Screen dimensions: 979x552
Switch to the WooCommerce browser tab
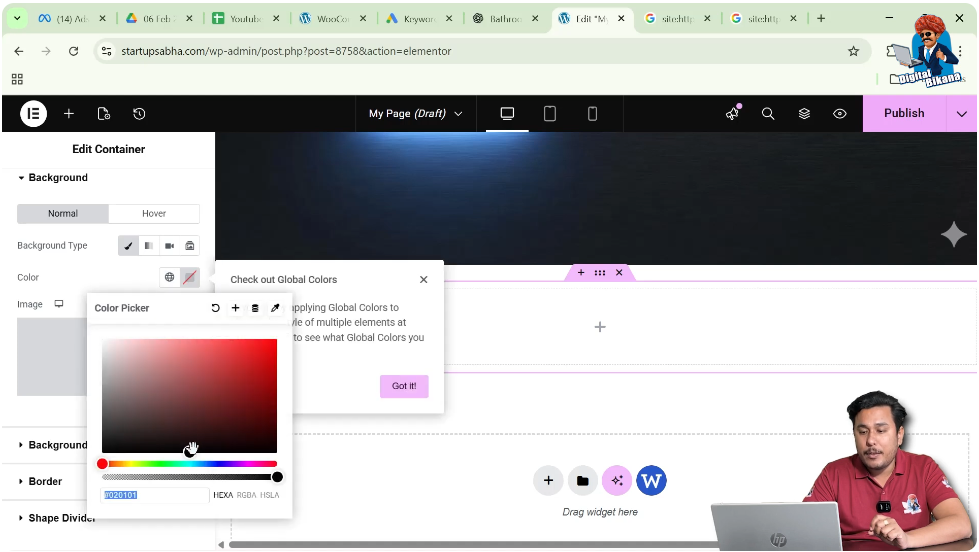(333, 19)
